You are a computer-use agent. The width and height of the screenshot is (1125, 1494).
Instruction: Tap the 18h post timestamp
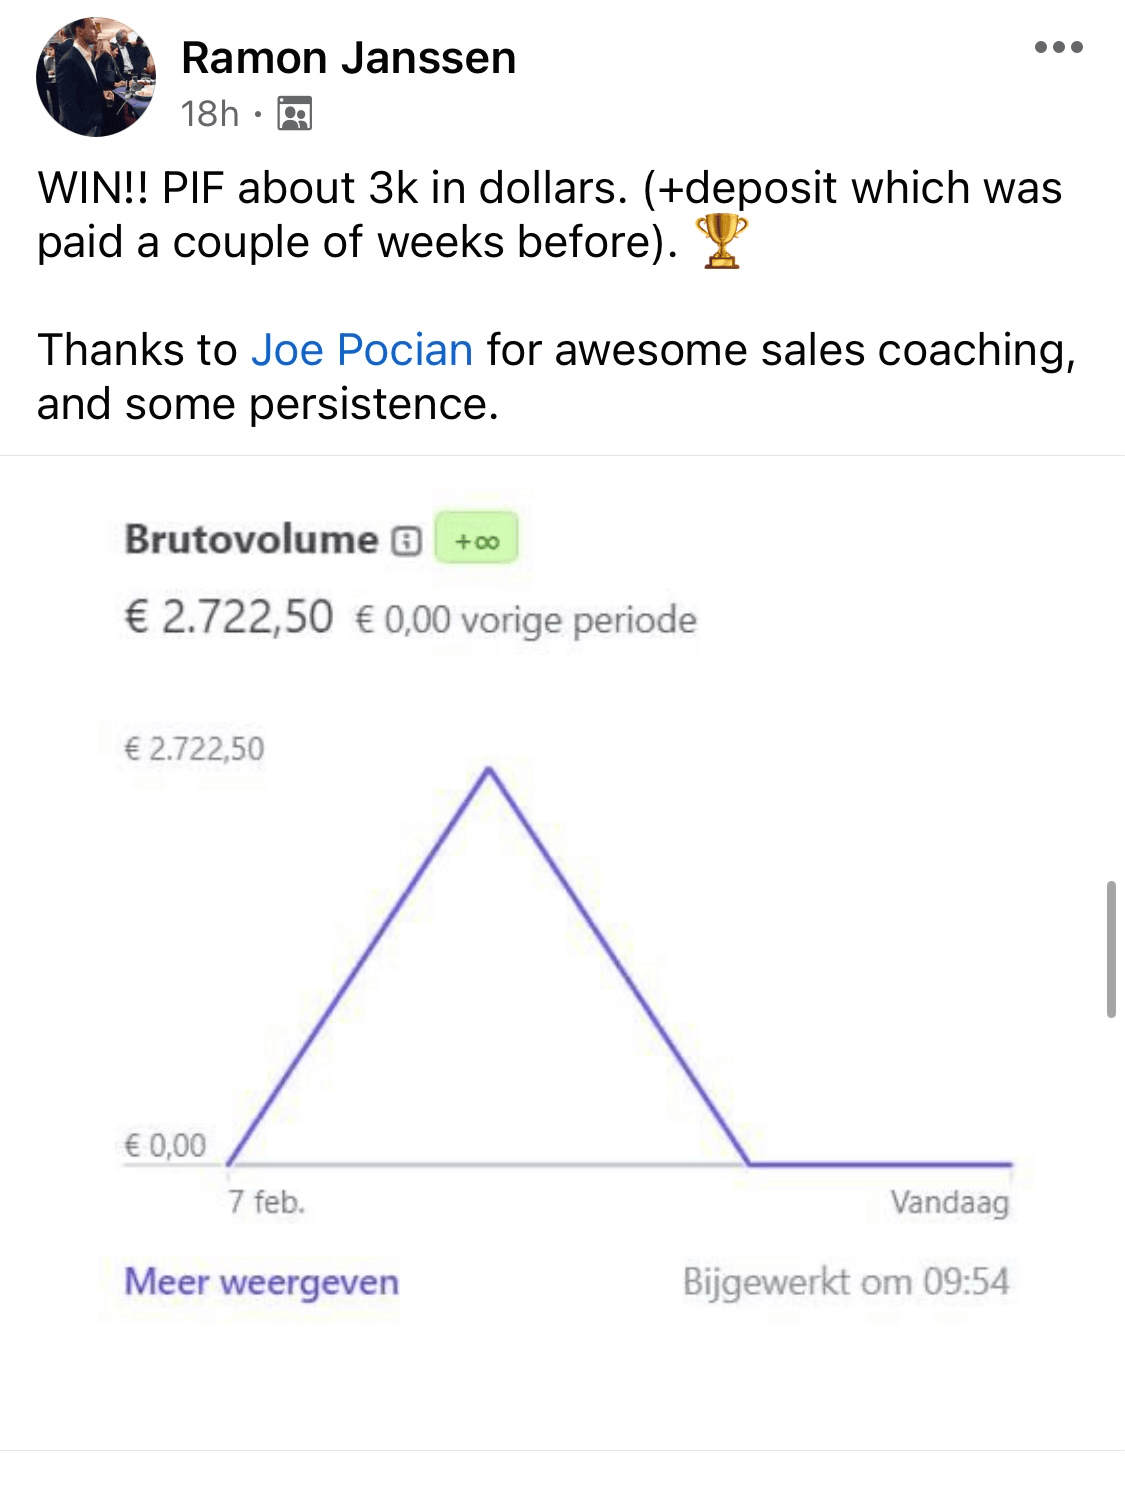click(x=210, y=114)
